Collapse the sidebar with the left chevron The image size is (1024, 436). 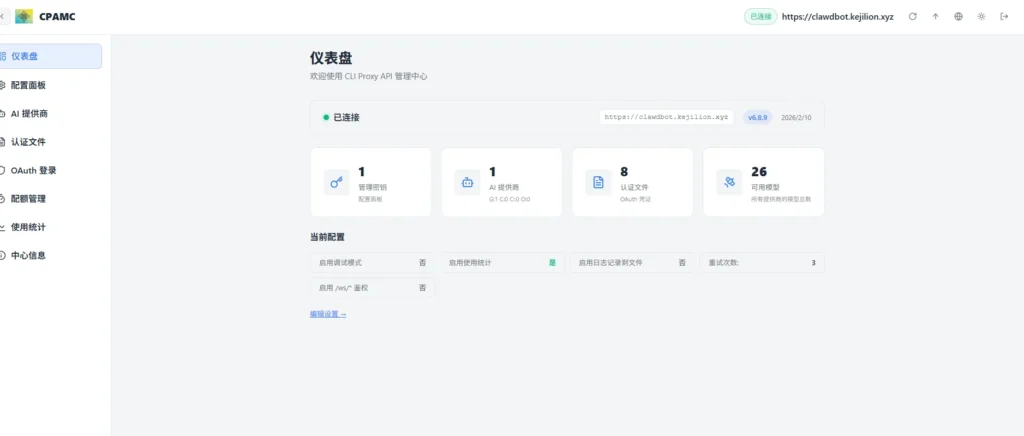(3, 17)
